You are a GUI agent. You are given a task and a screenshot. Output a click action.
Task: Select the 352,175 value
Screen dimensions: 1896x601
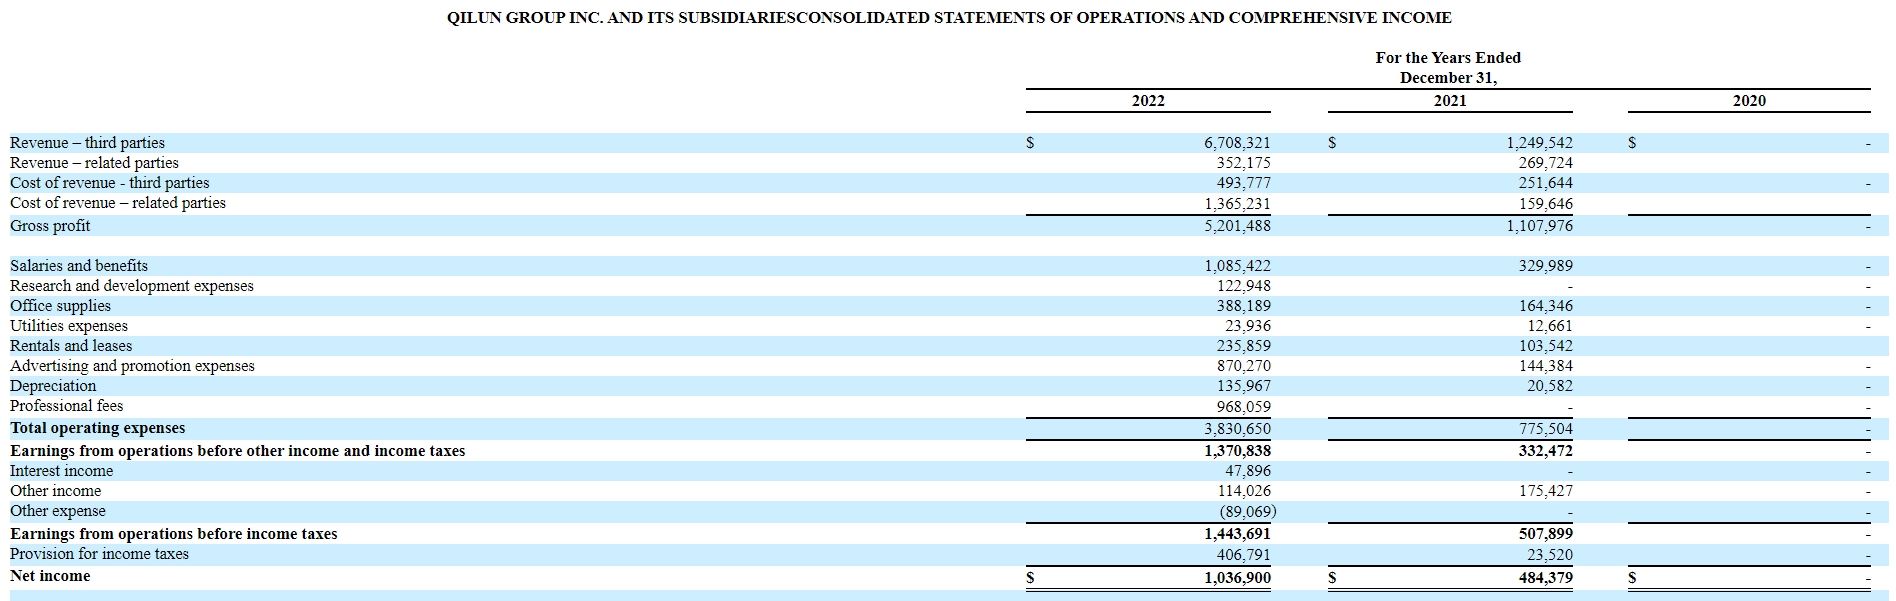tap(1243, 163)
